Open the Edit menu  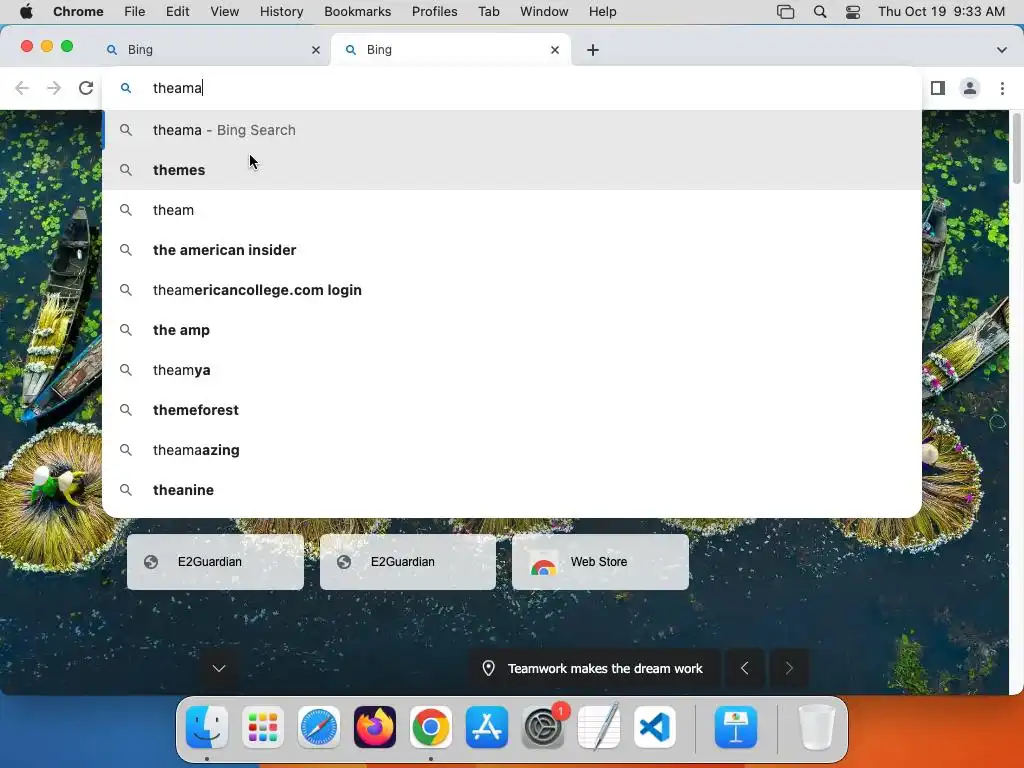pyautogui.click(x=178, y=12)
